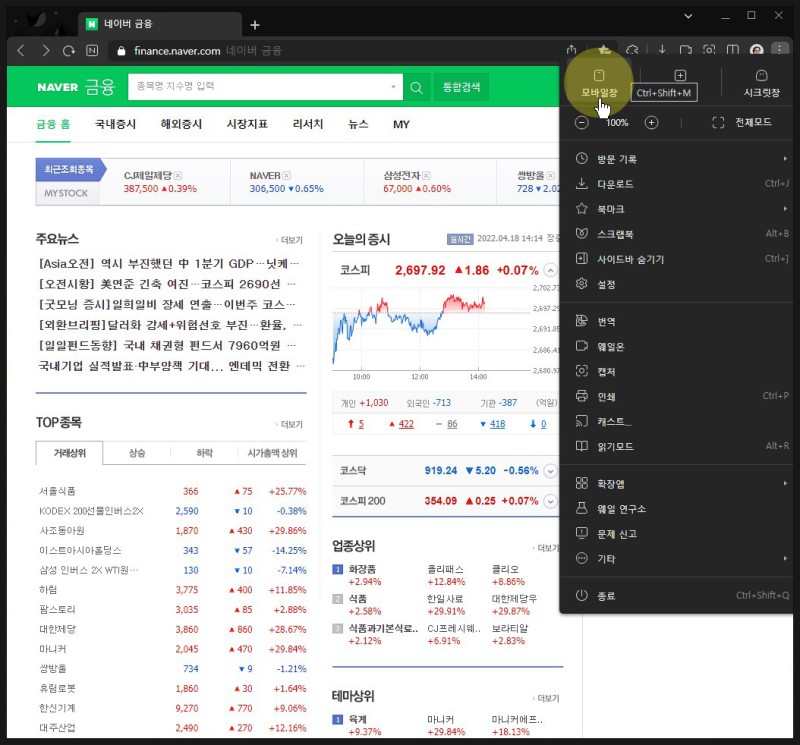Open the 화장품 sector link

[x=362, y=569]
